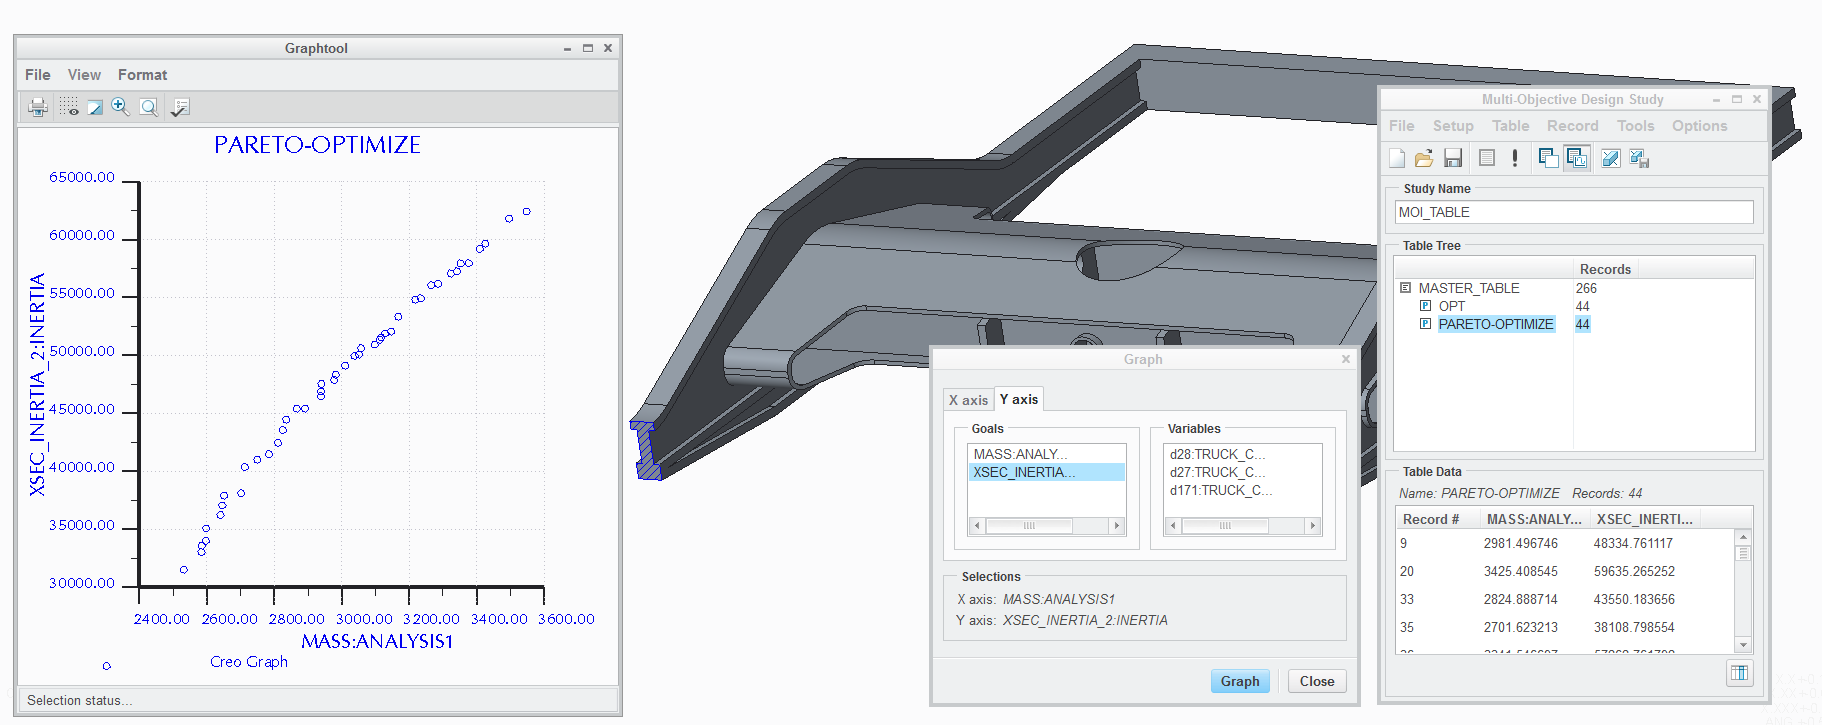Collapse the MASTER_TABLE tree node
Screen dimensions: 1822x725
(x=1405, y=288)
